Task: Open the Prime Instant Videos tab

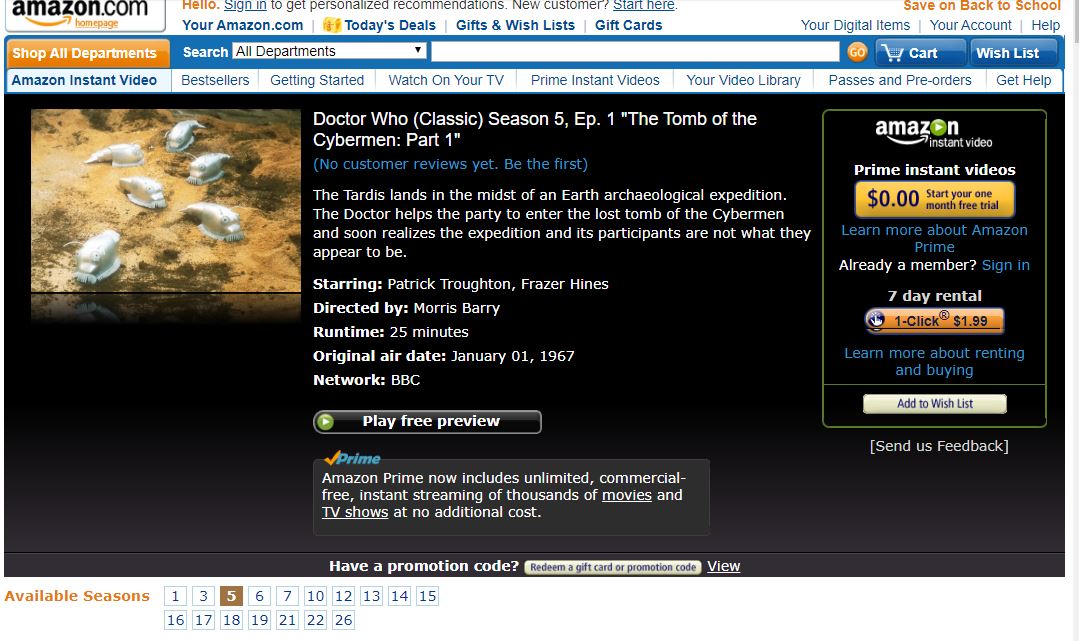Action: point(595,80)
